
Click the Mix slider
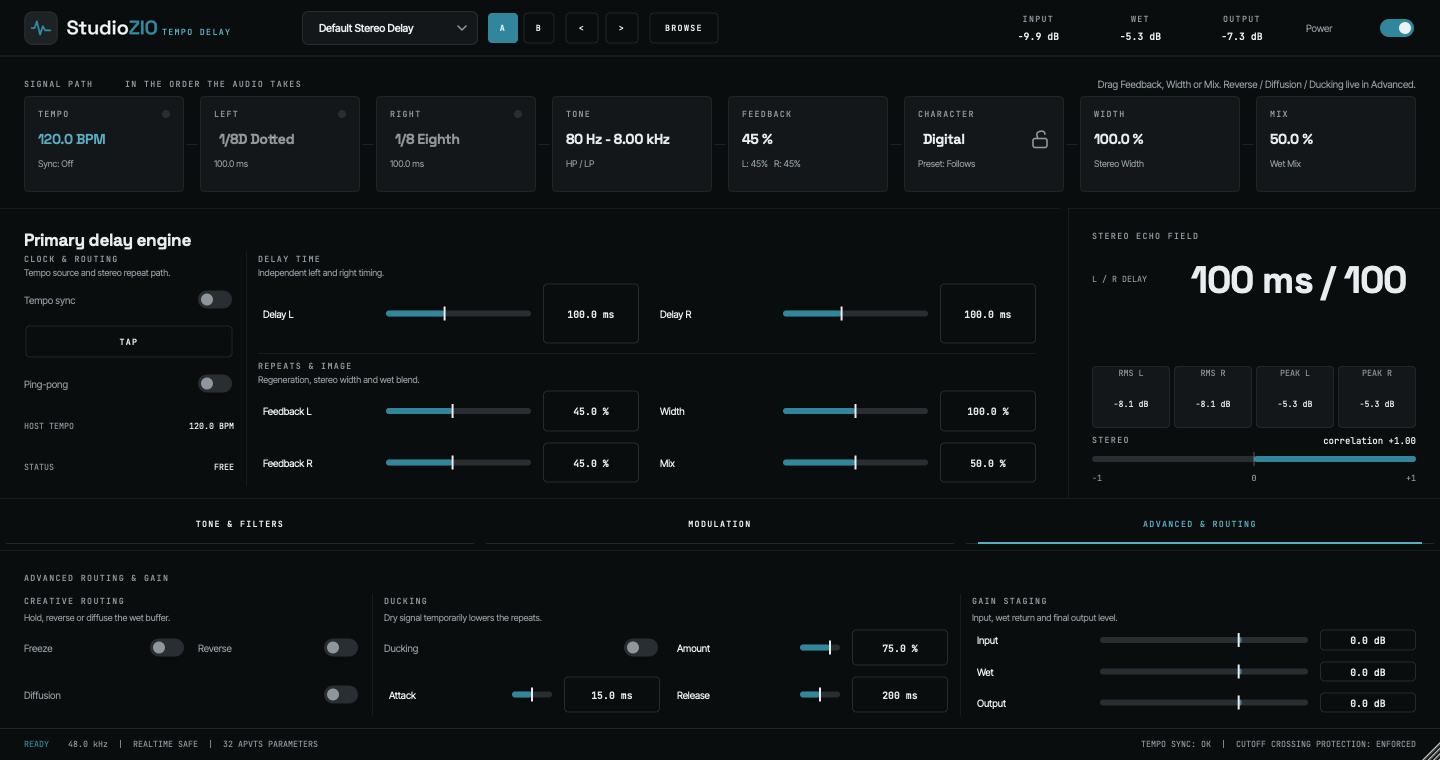pyautogui.click(x=855, y=463)
